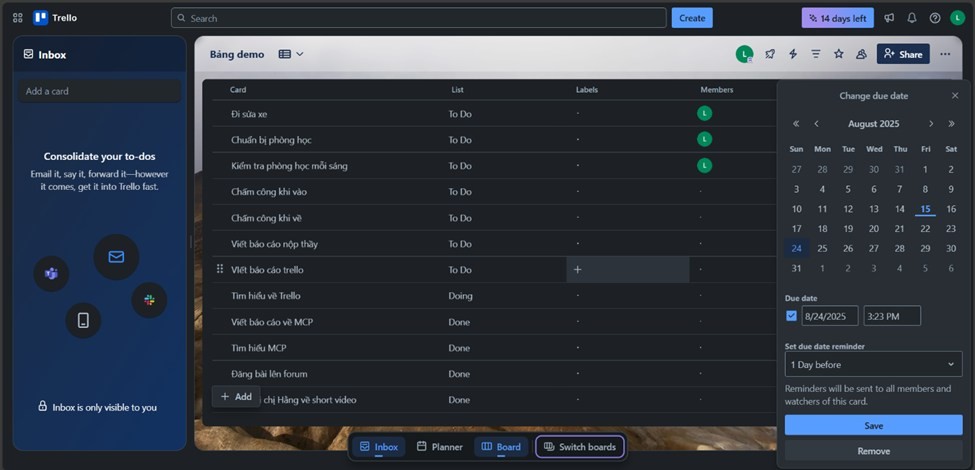Go to next month in calendar

931,124
